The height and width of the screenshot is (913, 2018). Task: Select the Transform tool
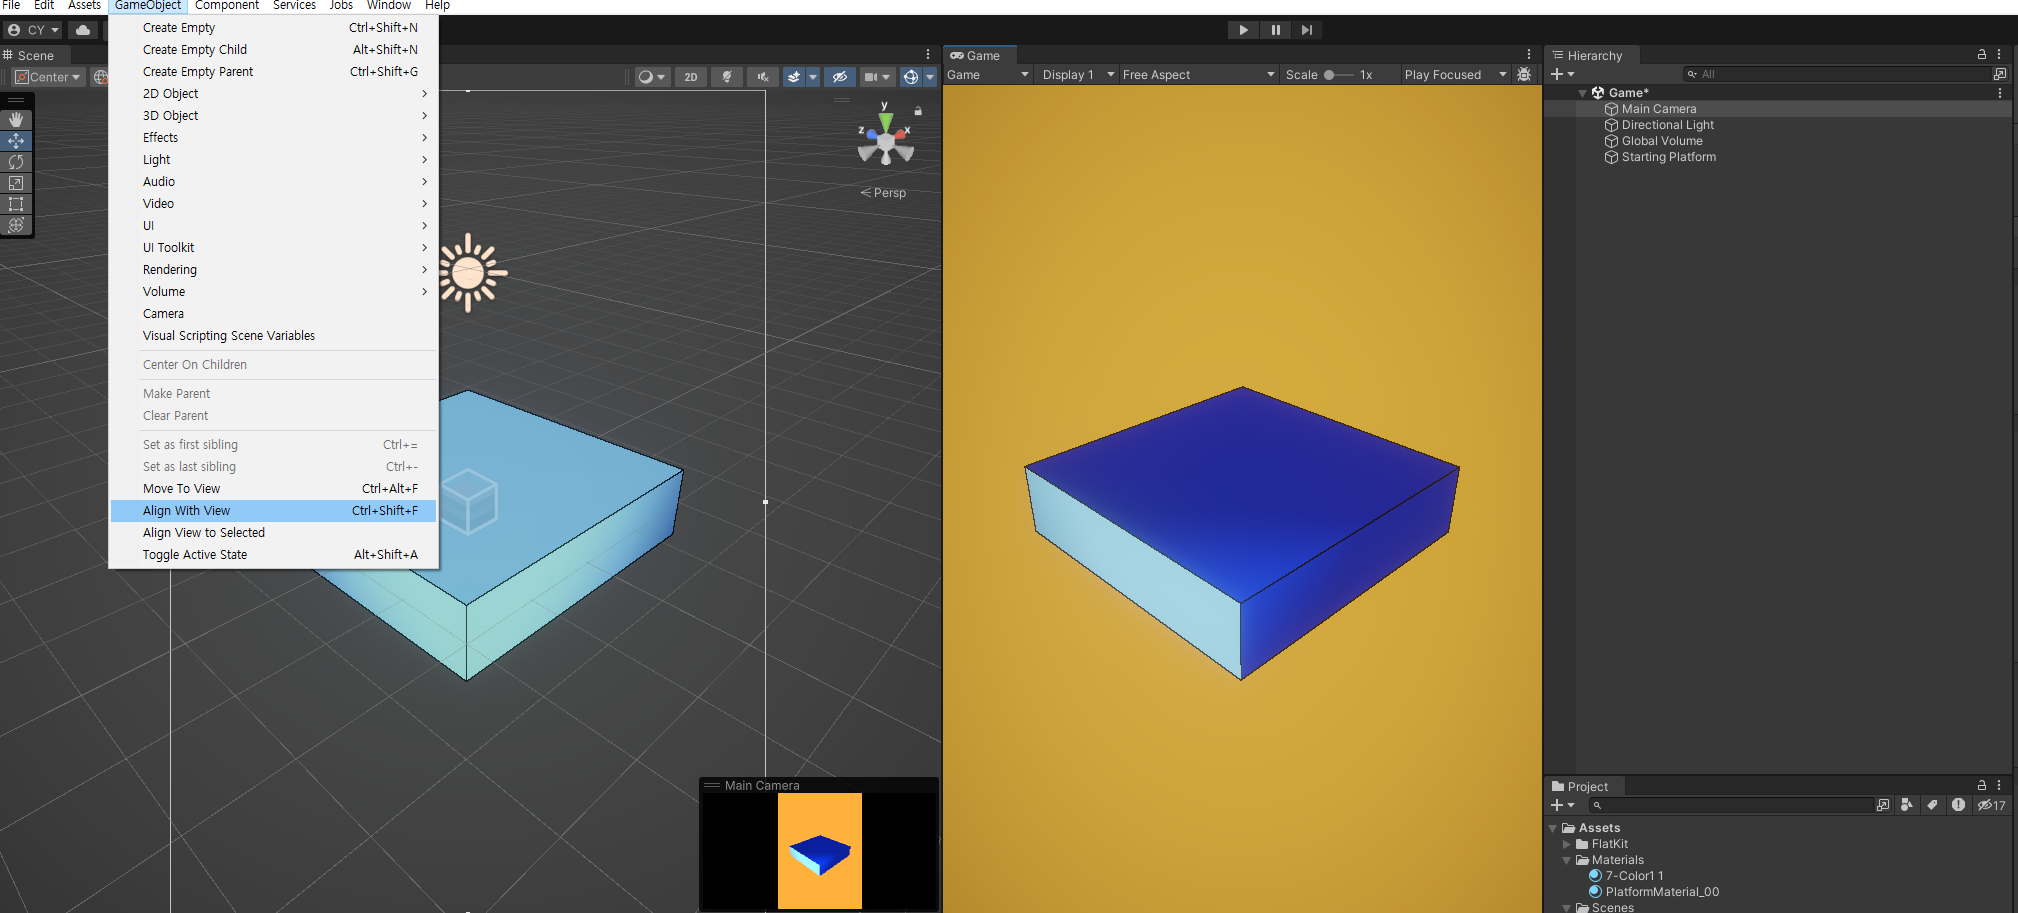click(16, 225)
